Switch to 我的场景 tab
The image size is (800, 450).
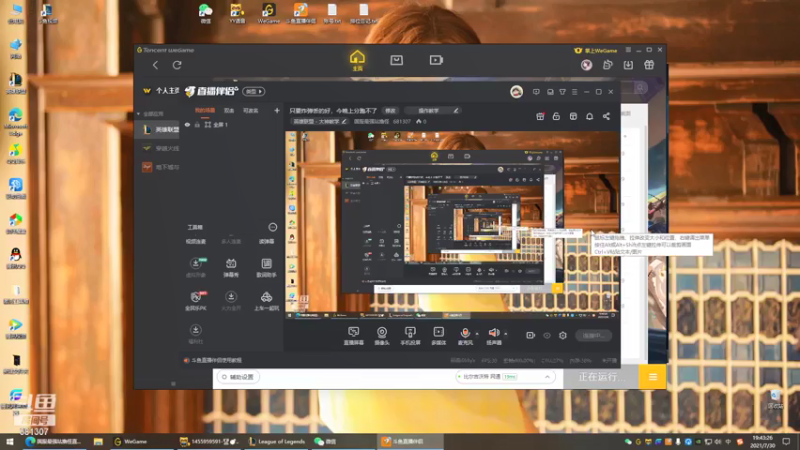(205, 110)
